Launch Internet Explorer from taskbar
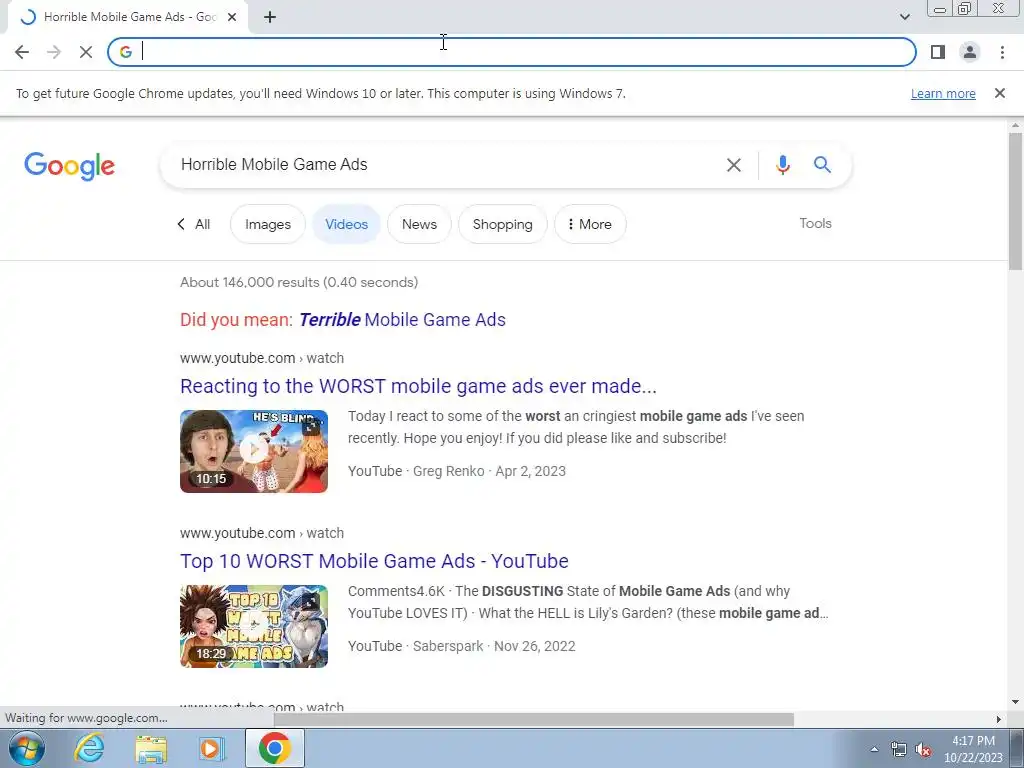Viewport: 1024px width, 768px height. pos(89,748)
